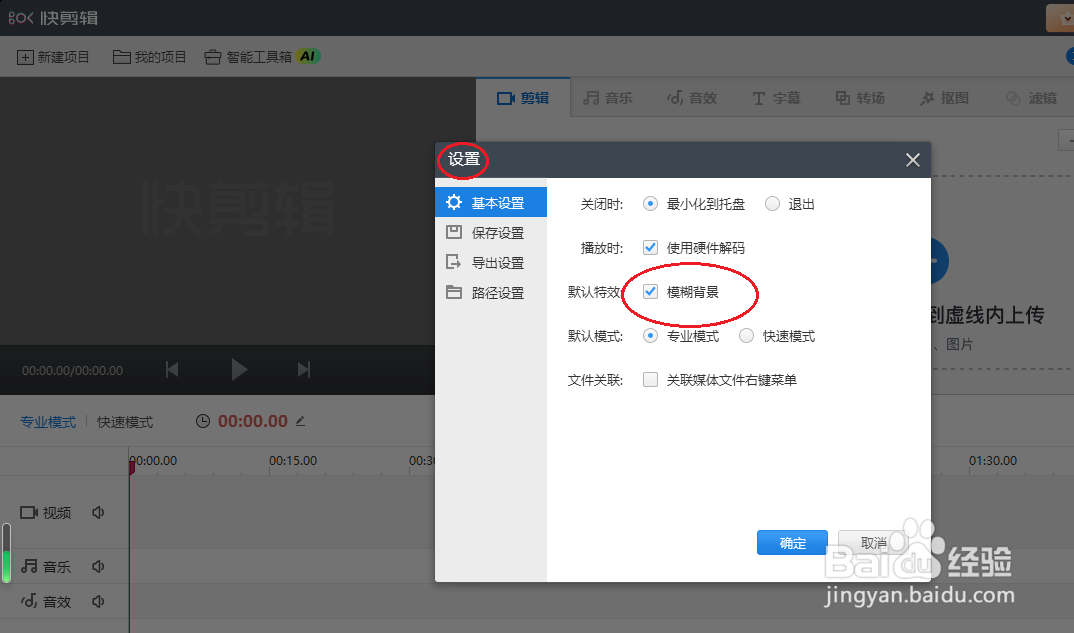The image size is (1074, 633).
Task: Select 导出设置 in settings sidebar
Action: (x=491, y=262)
